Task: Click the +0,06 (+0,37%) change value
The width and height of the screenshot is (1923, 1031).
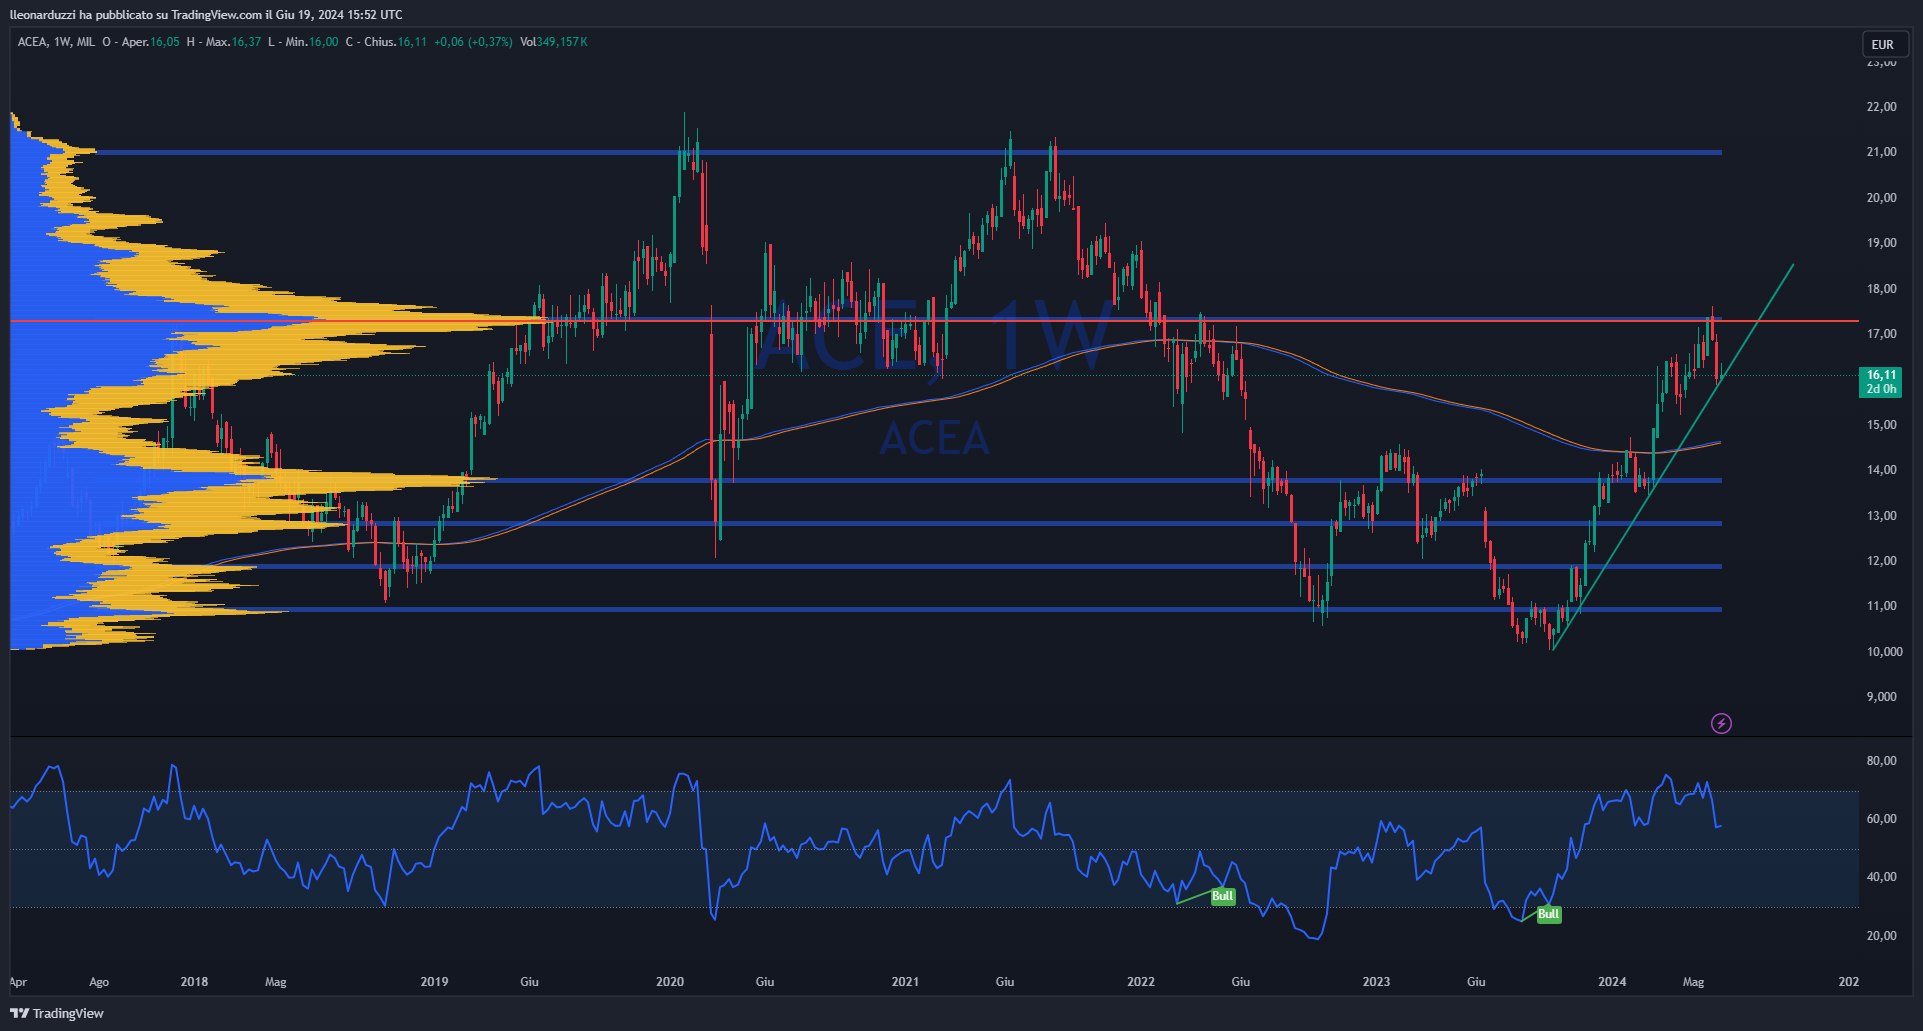Action: 473,42
